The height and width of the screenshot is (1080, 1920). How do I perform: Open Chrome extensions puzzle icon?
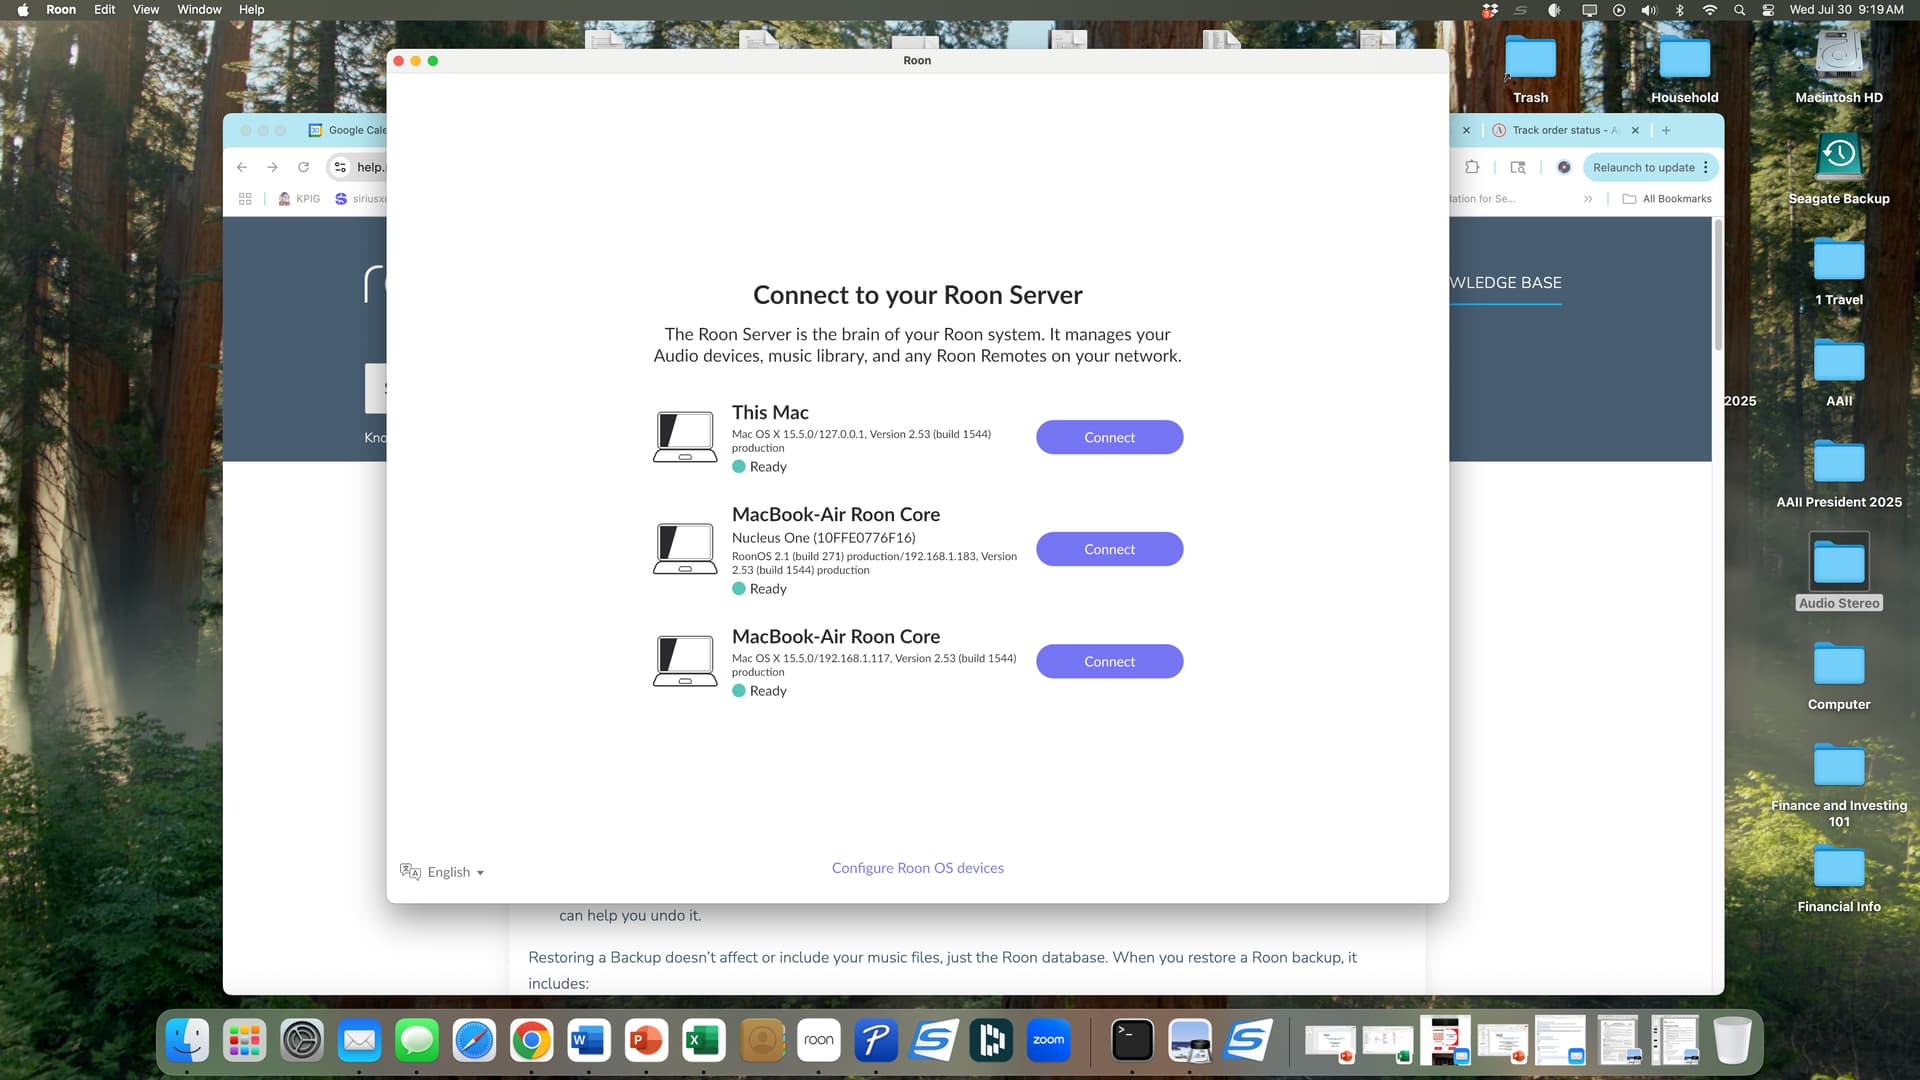(1472, 167)
